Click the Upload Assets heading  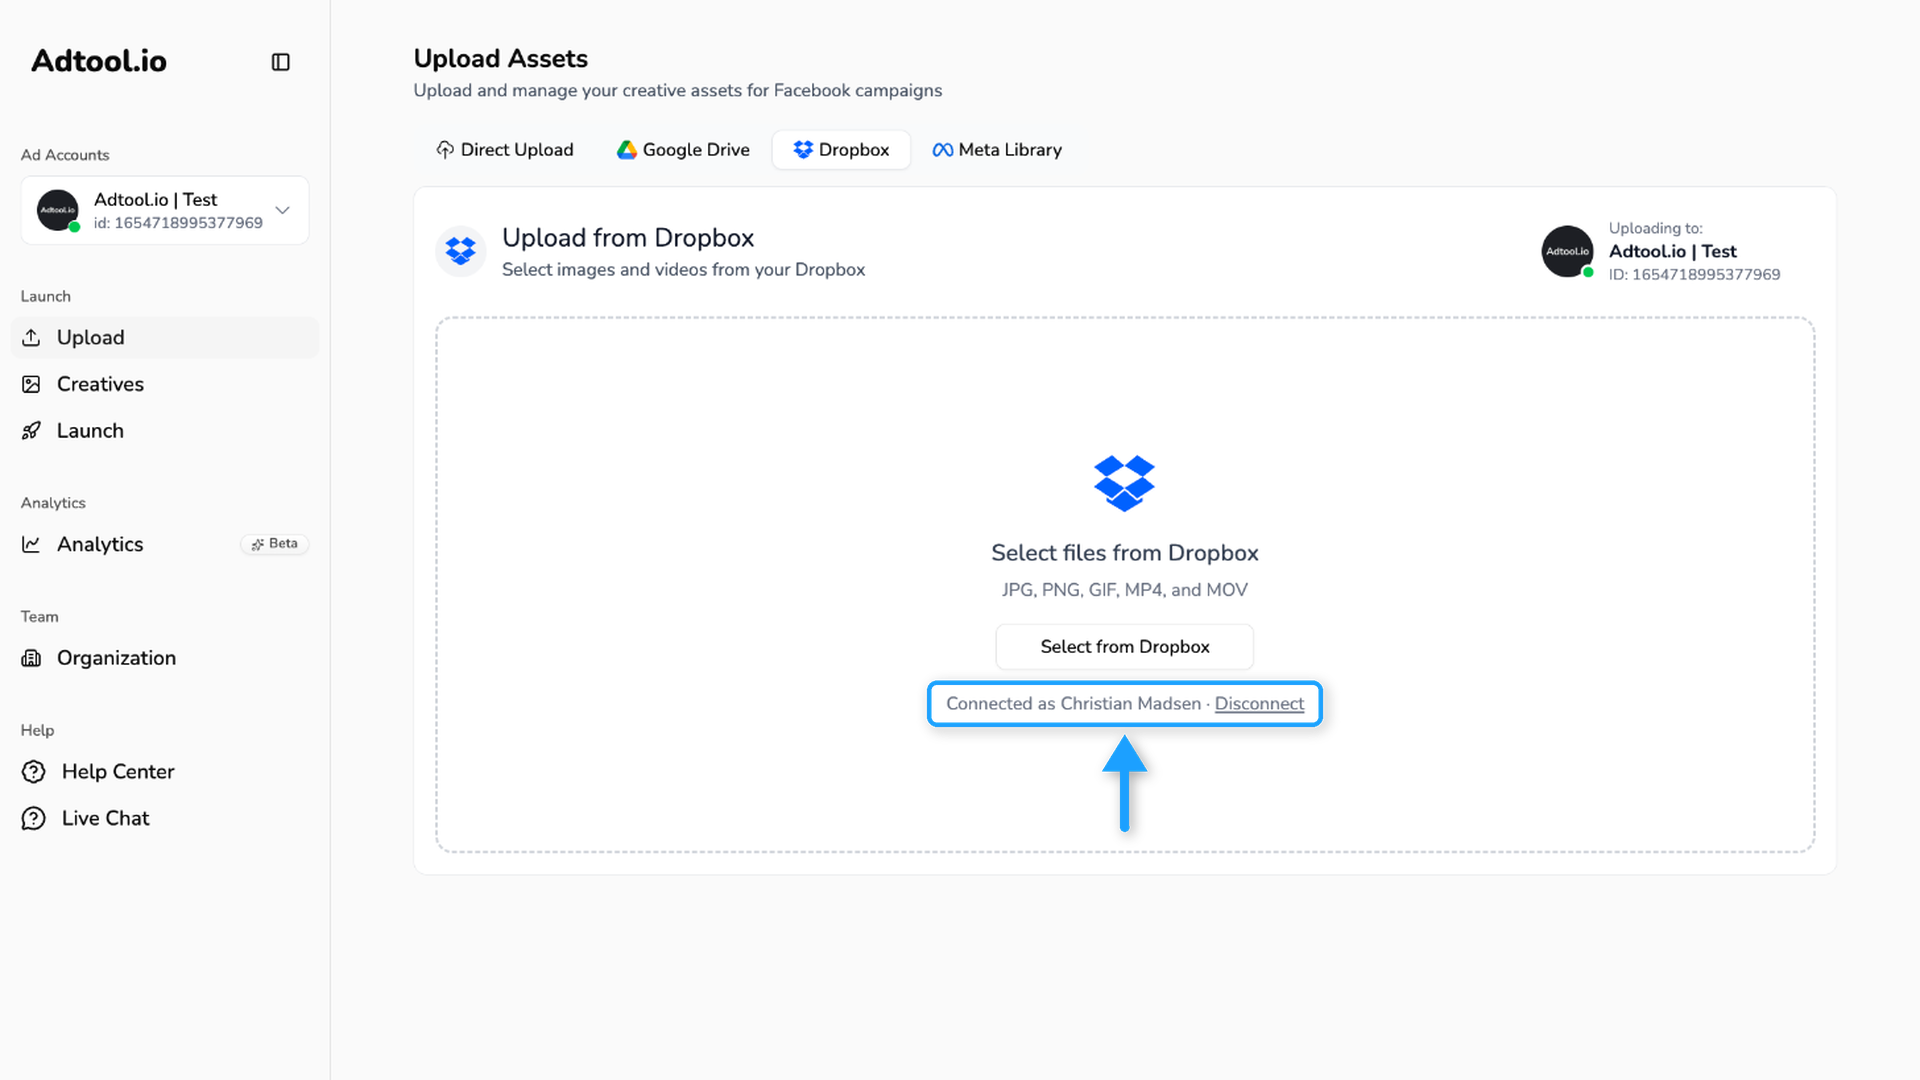(501, 58)
